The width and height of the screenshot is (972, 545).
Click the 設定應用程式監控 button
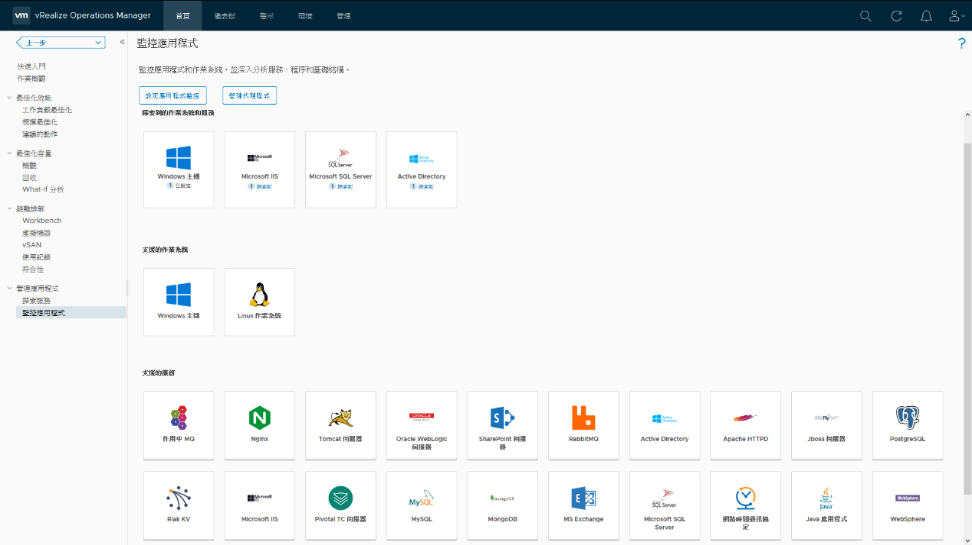pyautogui.click(x=172, y=95)
